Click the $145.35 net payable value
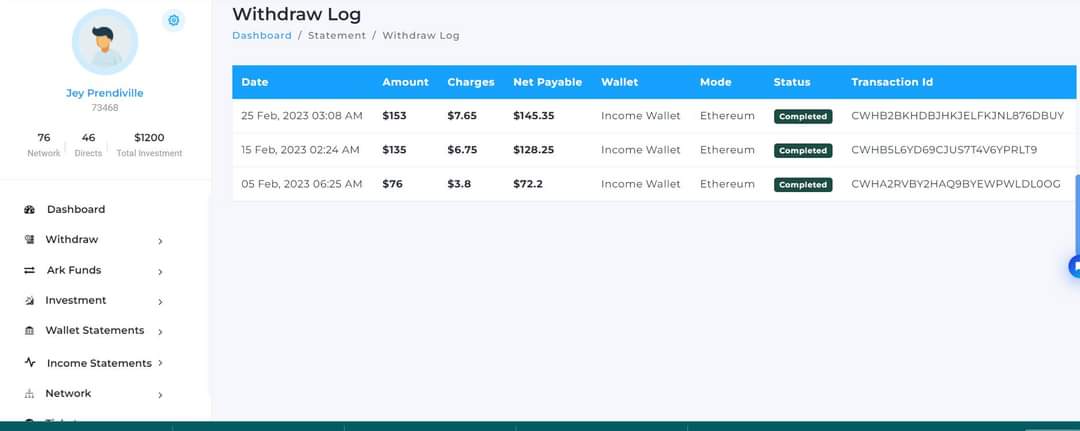This screenshot has width=1080, height=431. pyautogui.click(x=534, y=116)
